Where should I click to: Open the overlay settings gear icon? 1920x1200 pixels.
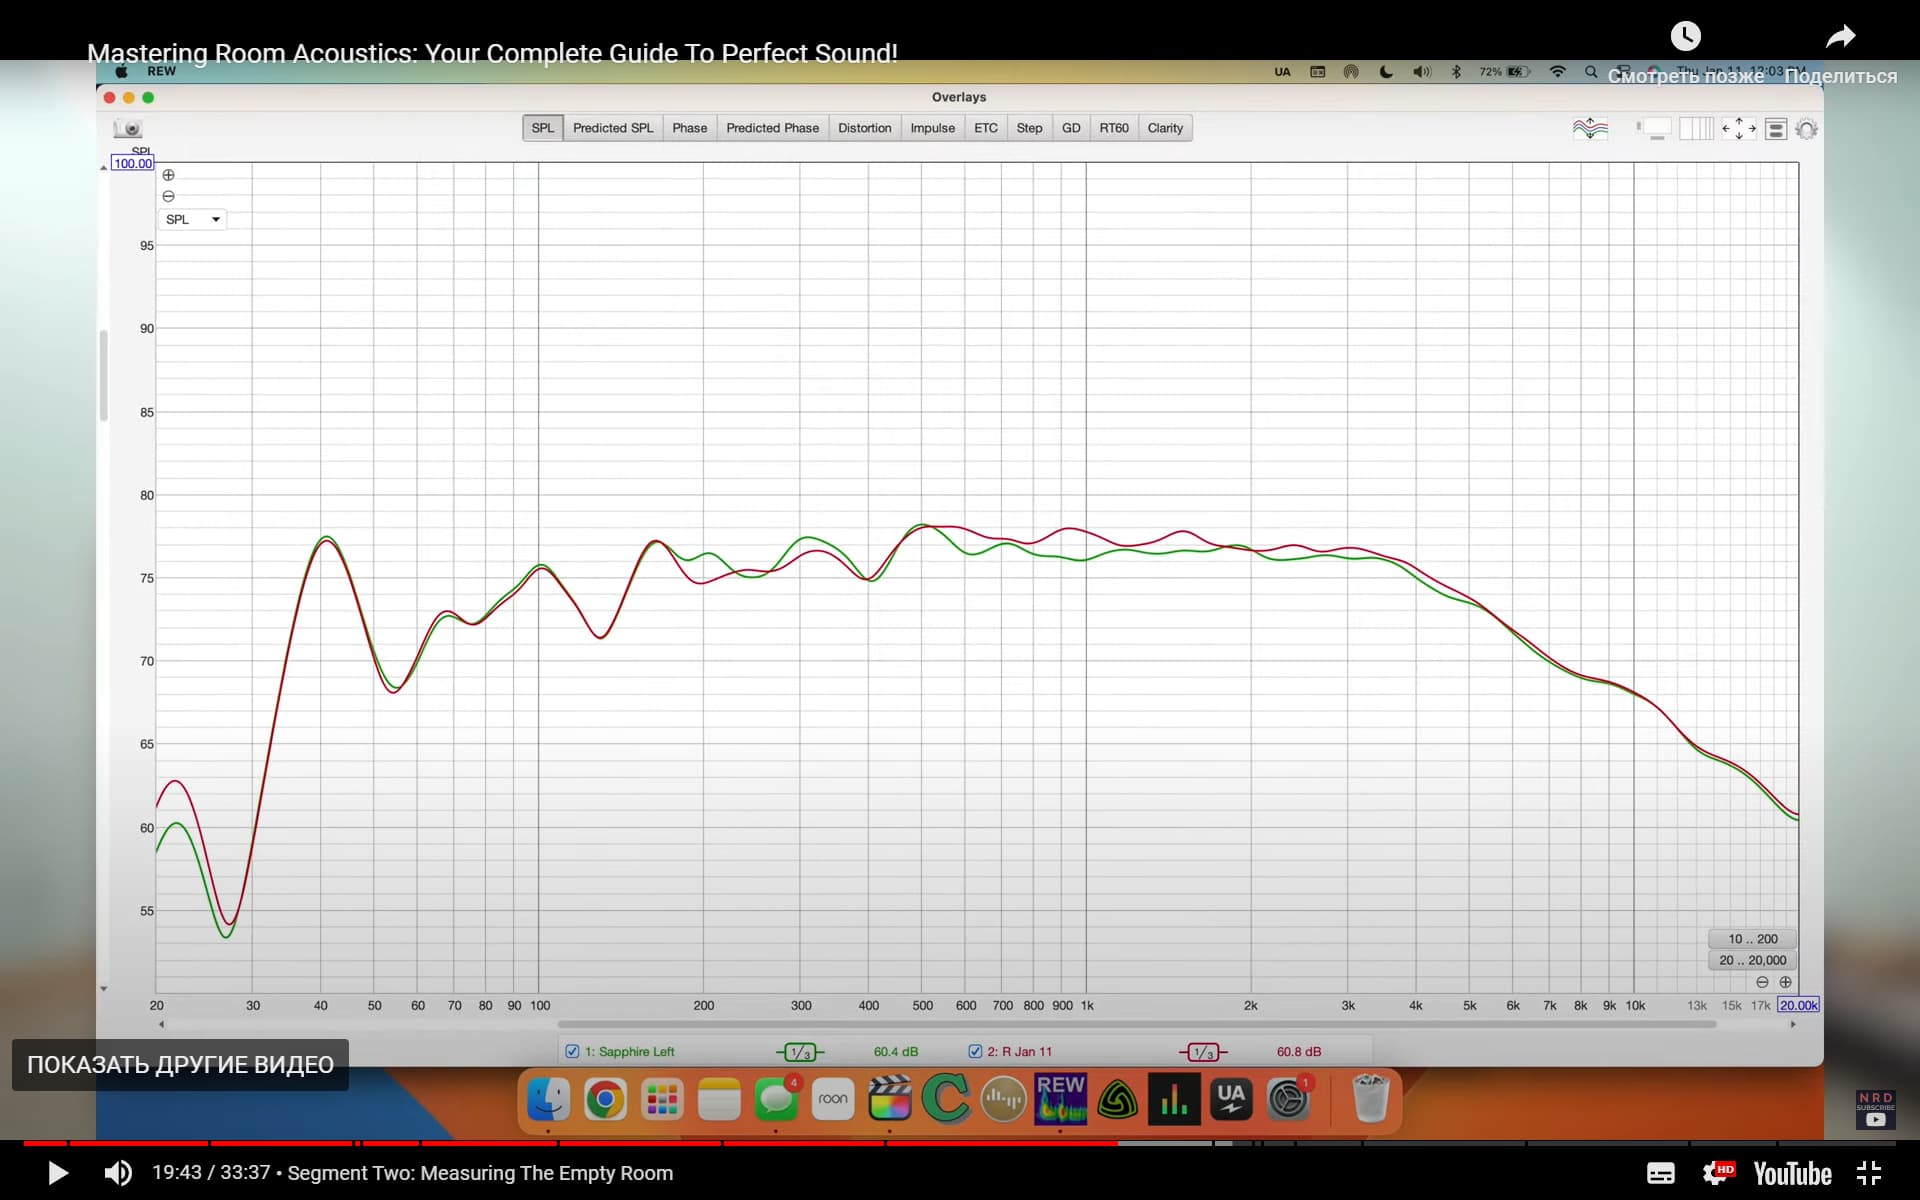1806,129
